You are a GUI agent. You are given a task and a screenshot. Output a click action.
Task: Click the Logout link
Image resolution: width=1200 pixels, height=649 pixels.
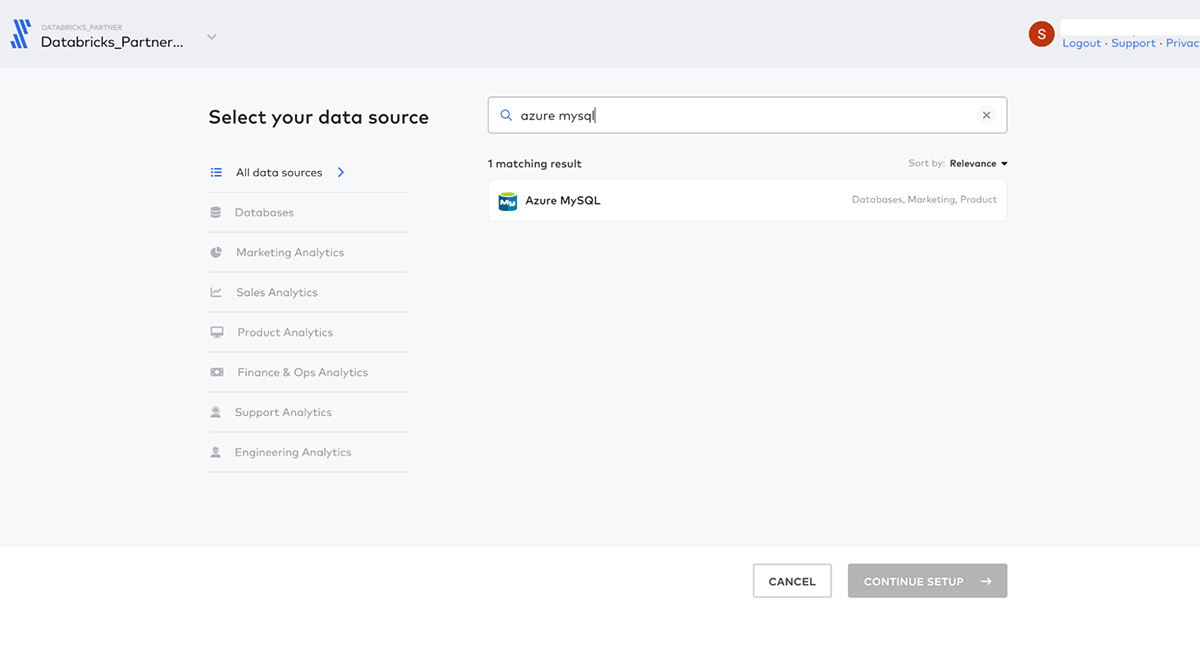pos(1081,44)
